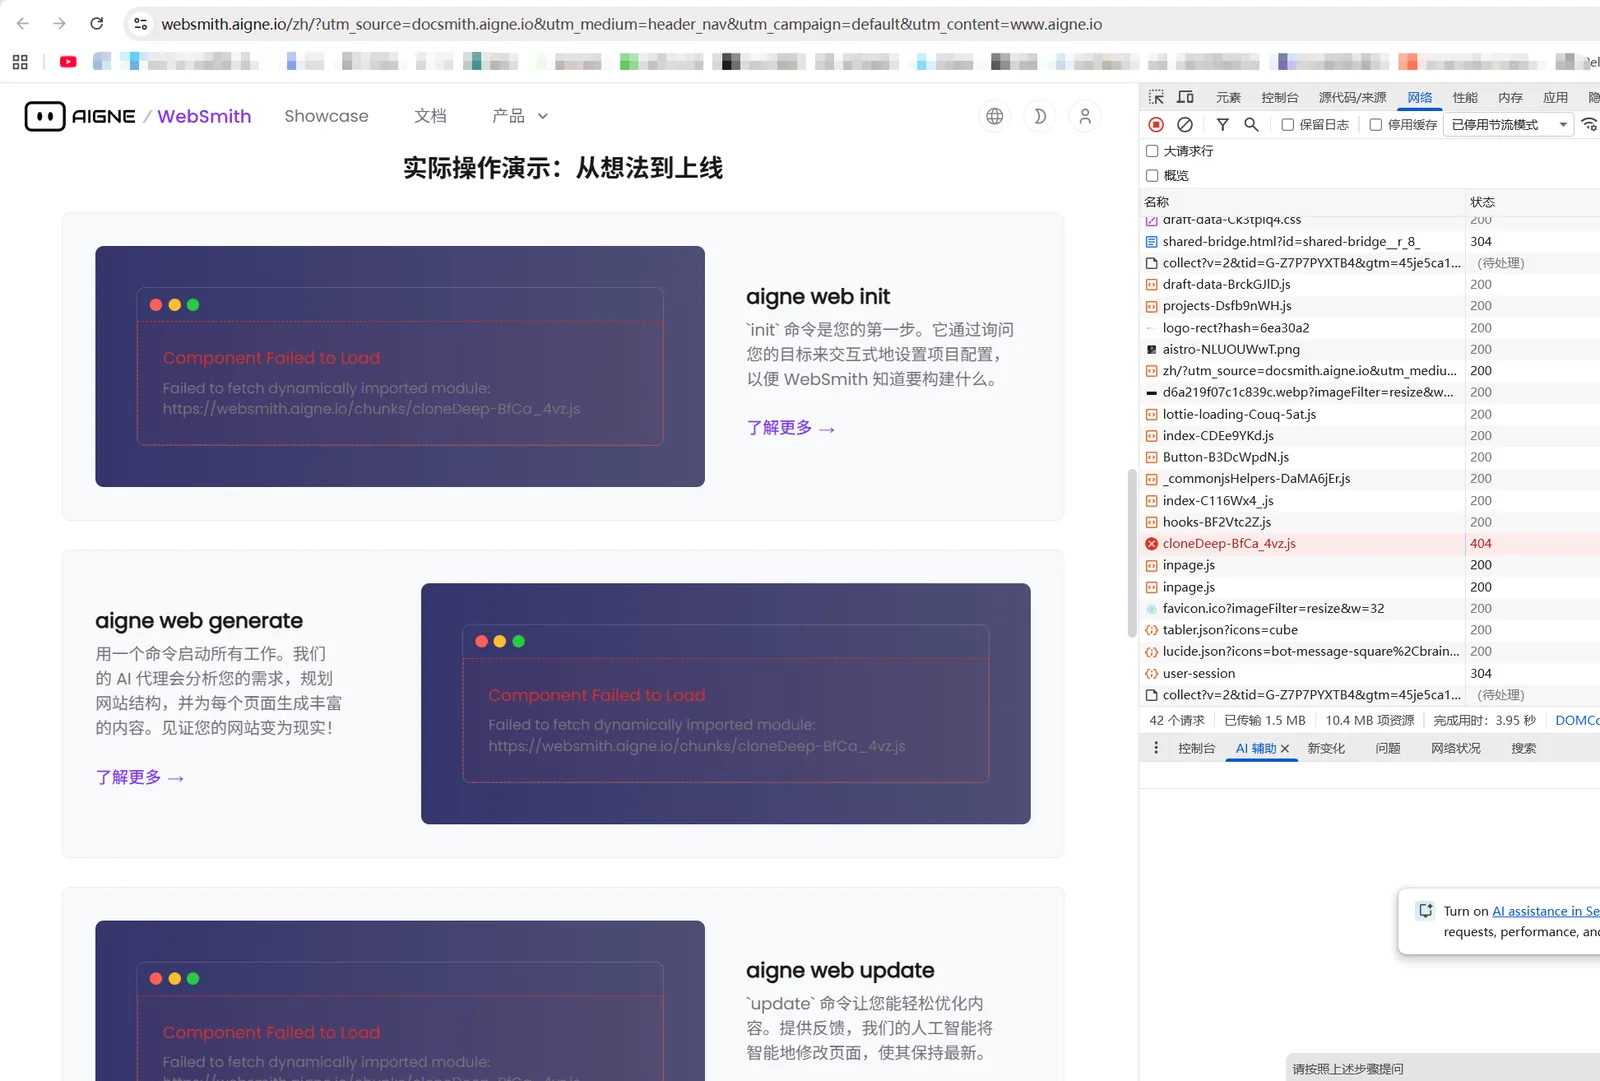Switch to the 元素 DevTools tab
Screen dimensions: 1600x1081
tap(1228, 97)
